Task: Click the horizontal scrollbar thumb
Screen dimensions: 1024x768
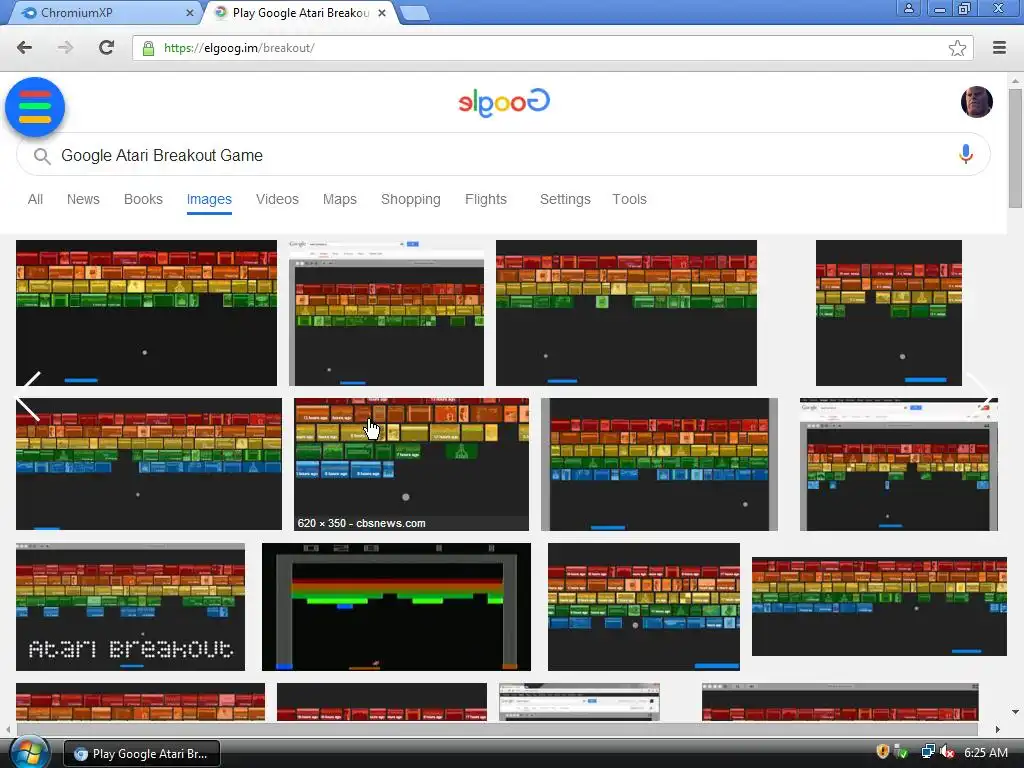Action: coord(497,729)
